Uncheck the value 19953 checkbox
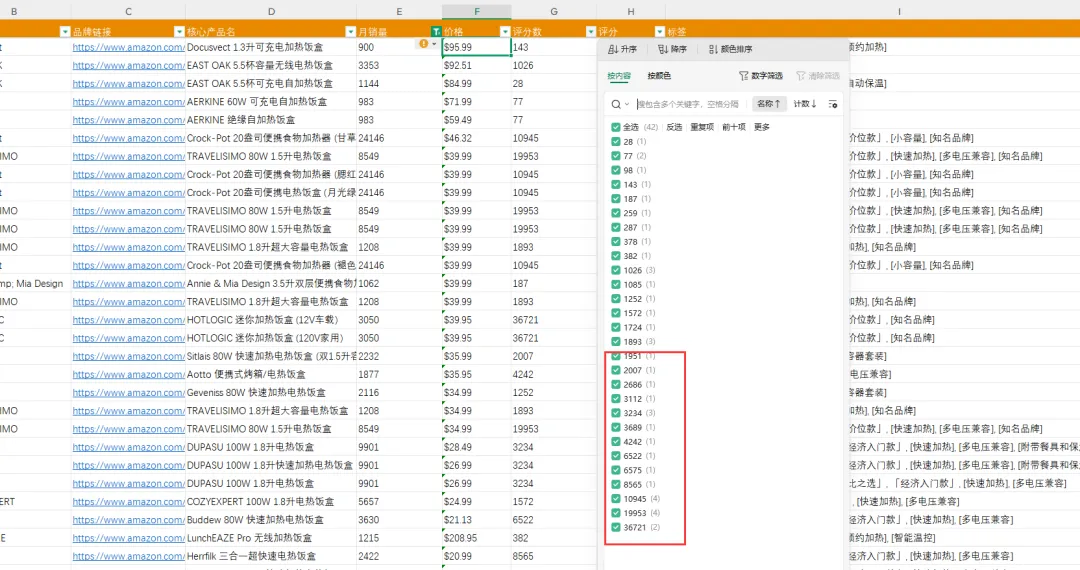The image size is (1080, 570). (x=616, y=513)
